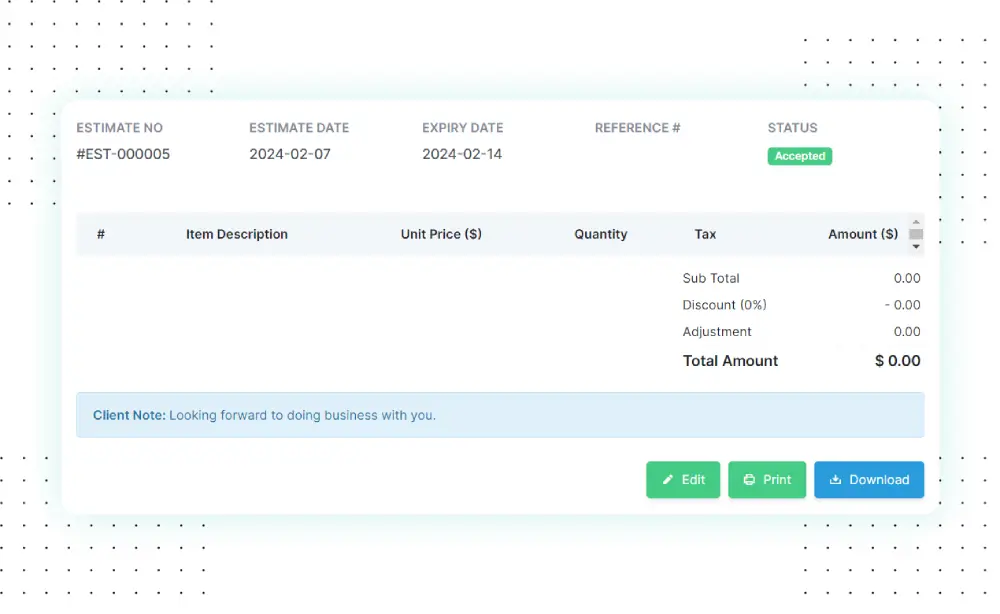This screenshot has height=614, width=1000.
Task: Select the Unit Price ($) column header
Action: tap(441, 234)
